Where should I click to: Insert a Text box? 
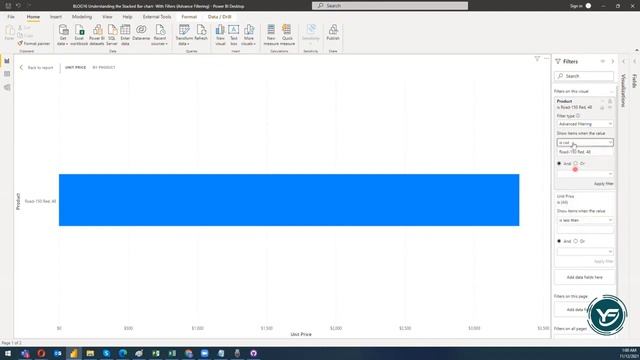click(233, 35)
